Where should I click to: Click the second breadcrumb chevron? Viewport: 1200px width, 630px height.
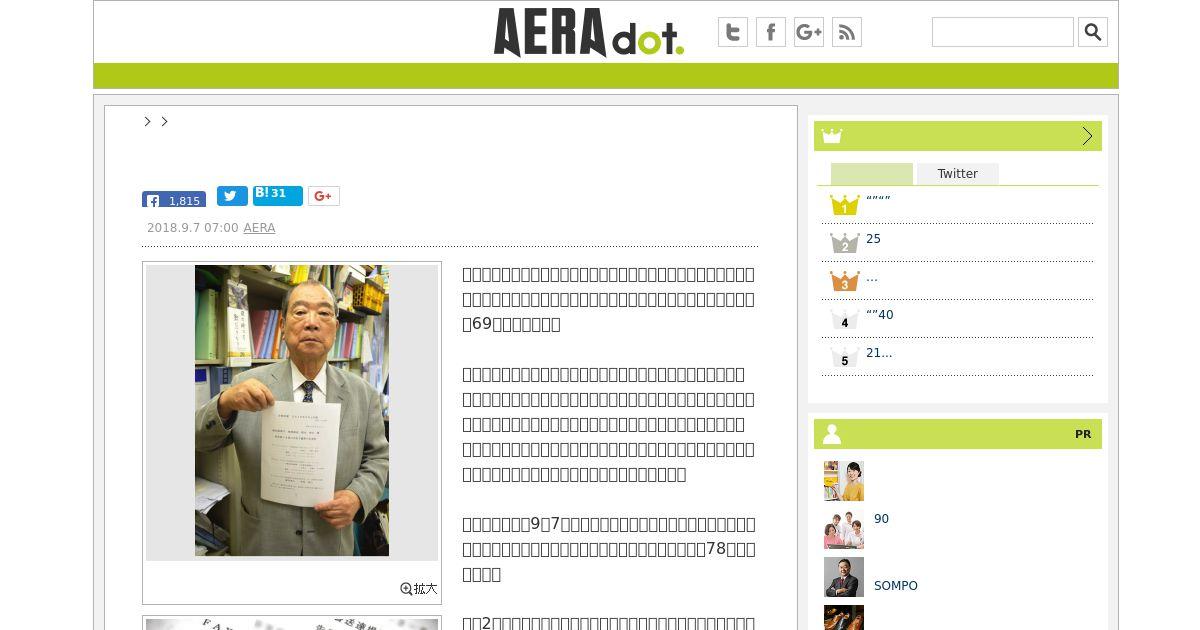click(x=164, y=121)
